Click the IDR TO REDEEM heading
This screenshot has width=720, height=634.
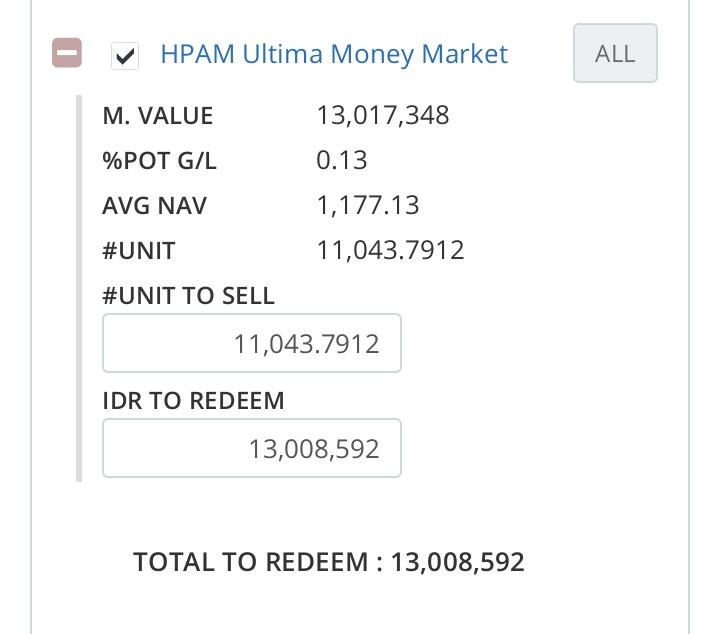click(193, 401)
